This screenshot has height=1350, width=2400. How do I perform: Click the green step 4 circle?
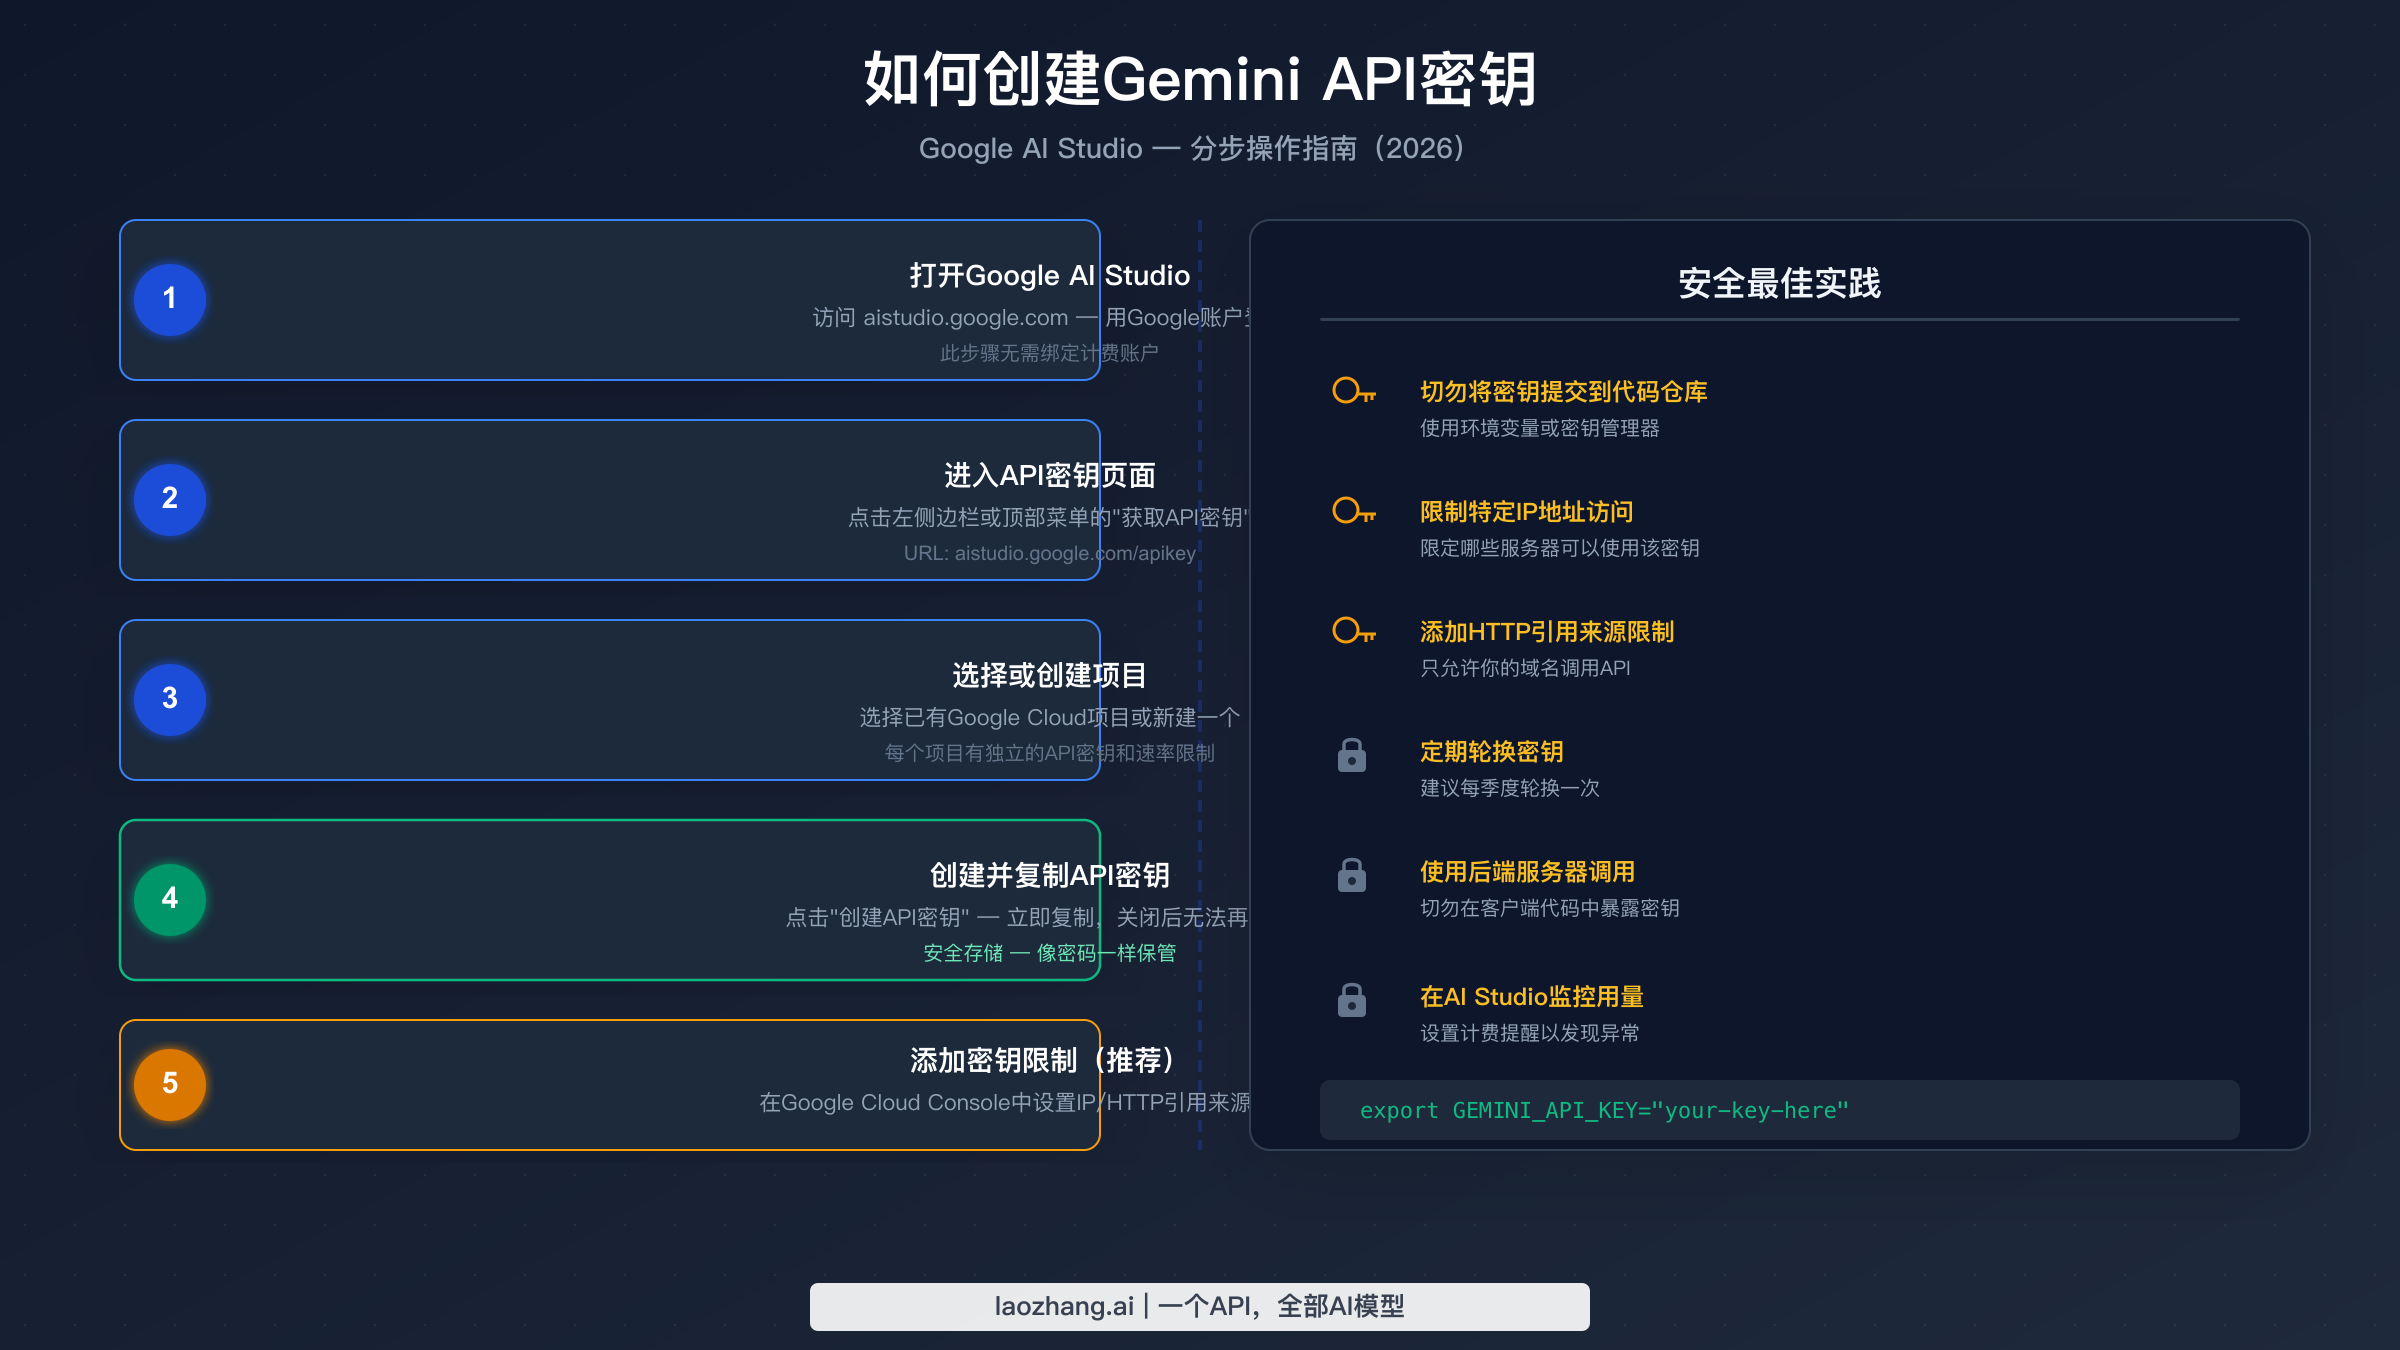point(169,899)
